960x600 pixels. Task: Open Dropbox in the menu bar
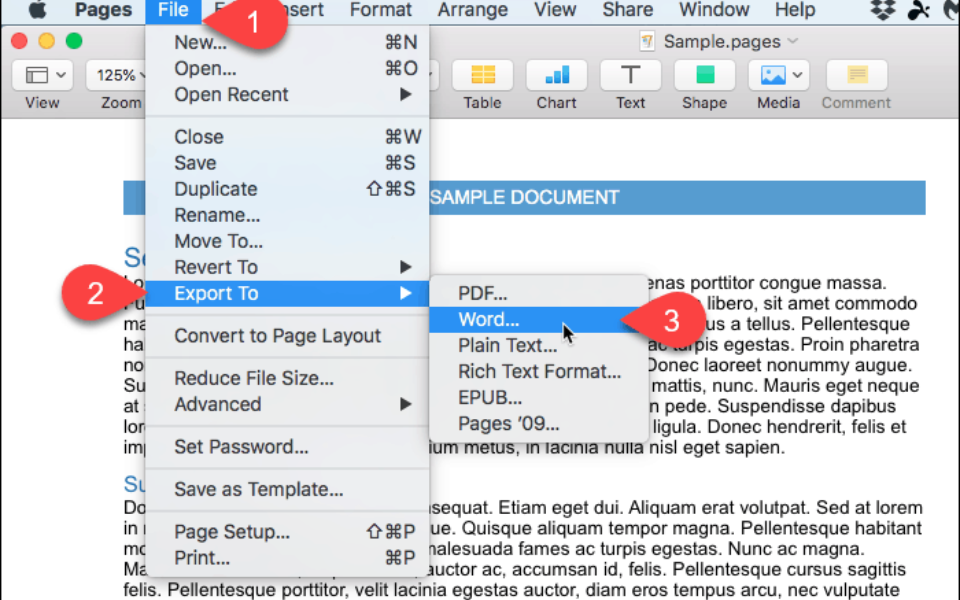click(x=882, y=9)
